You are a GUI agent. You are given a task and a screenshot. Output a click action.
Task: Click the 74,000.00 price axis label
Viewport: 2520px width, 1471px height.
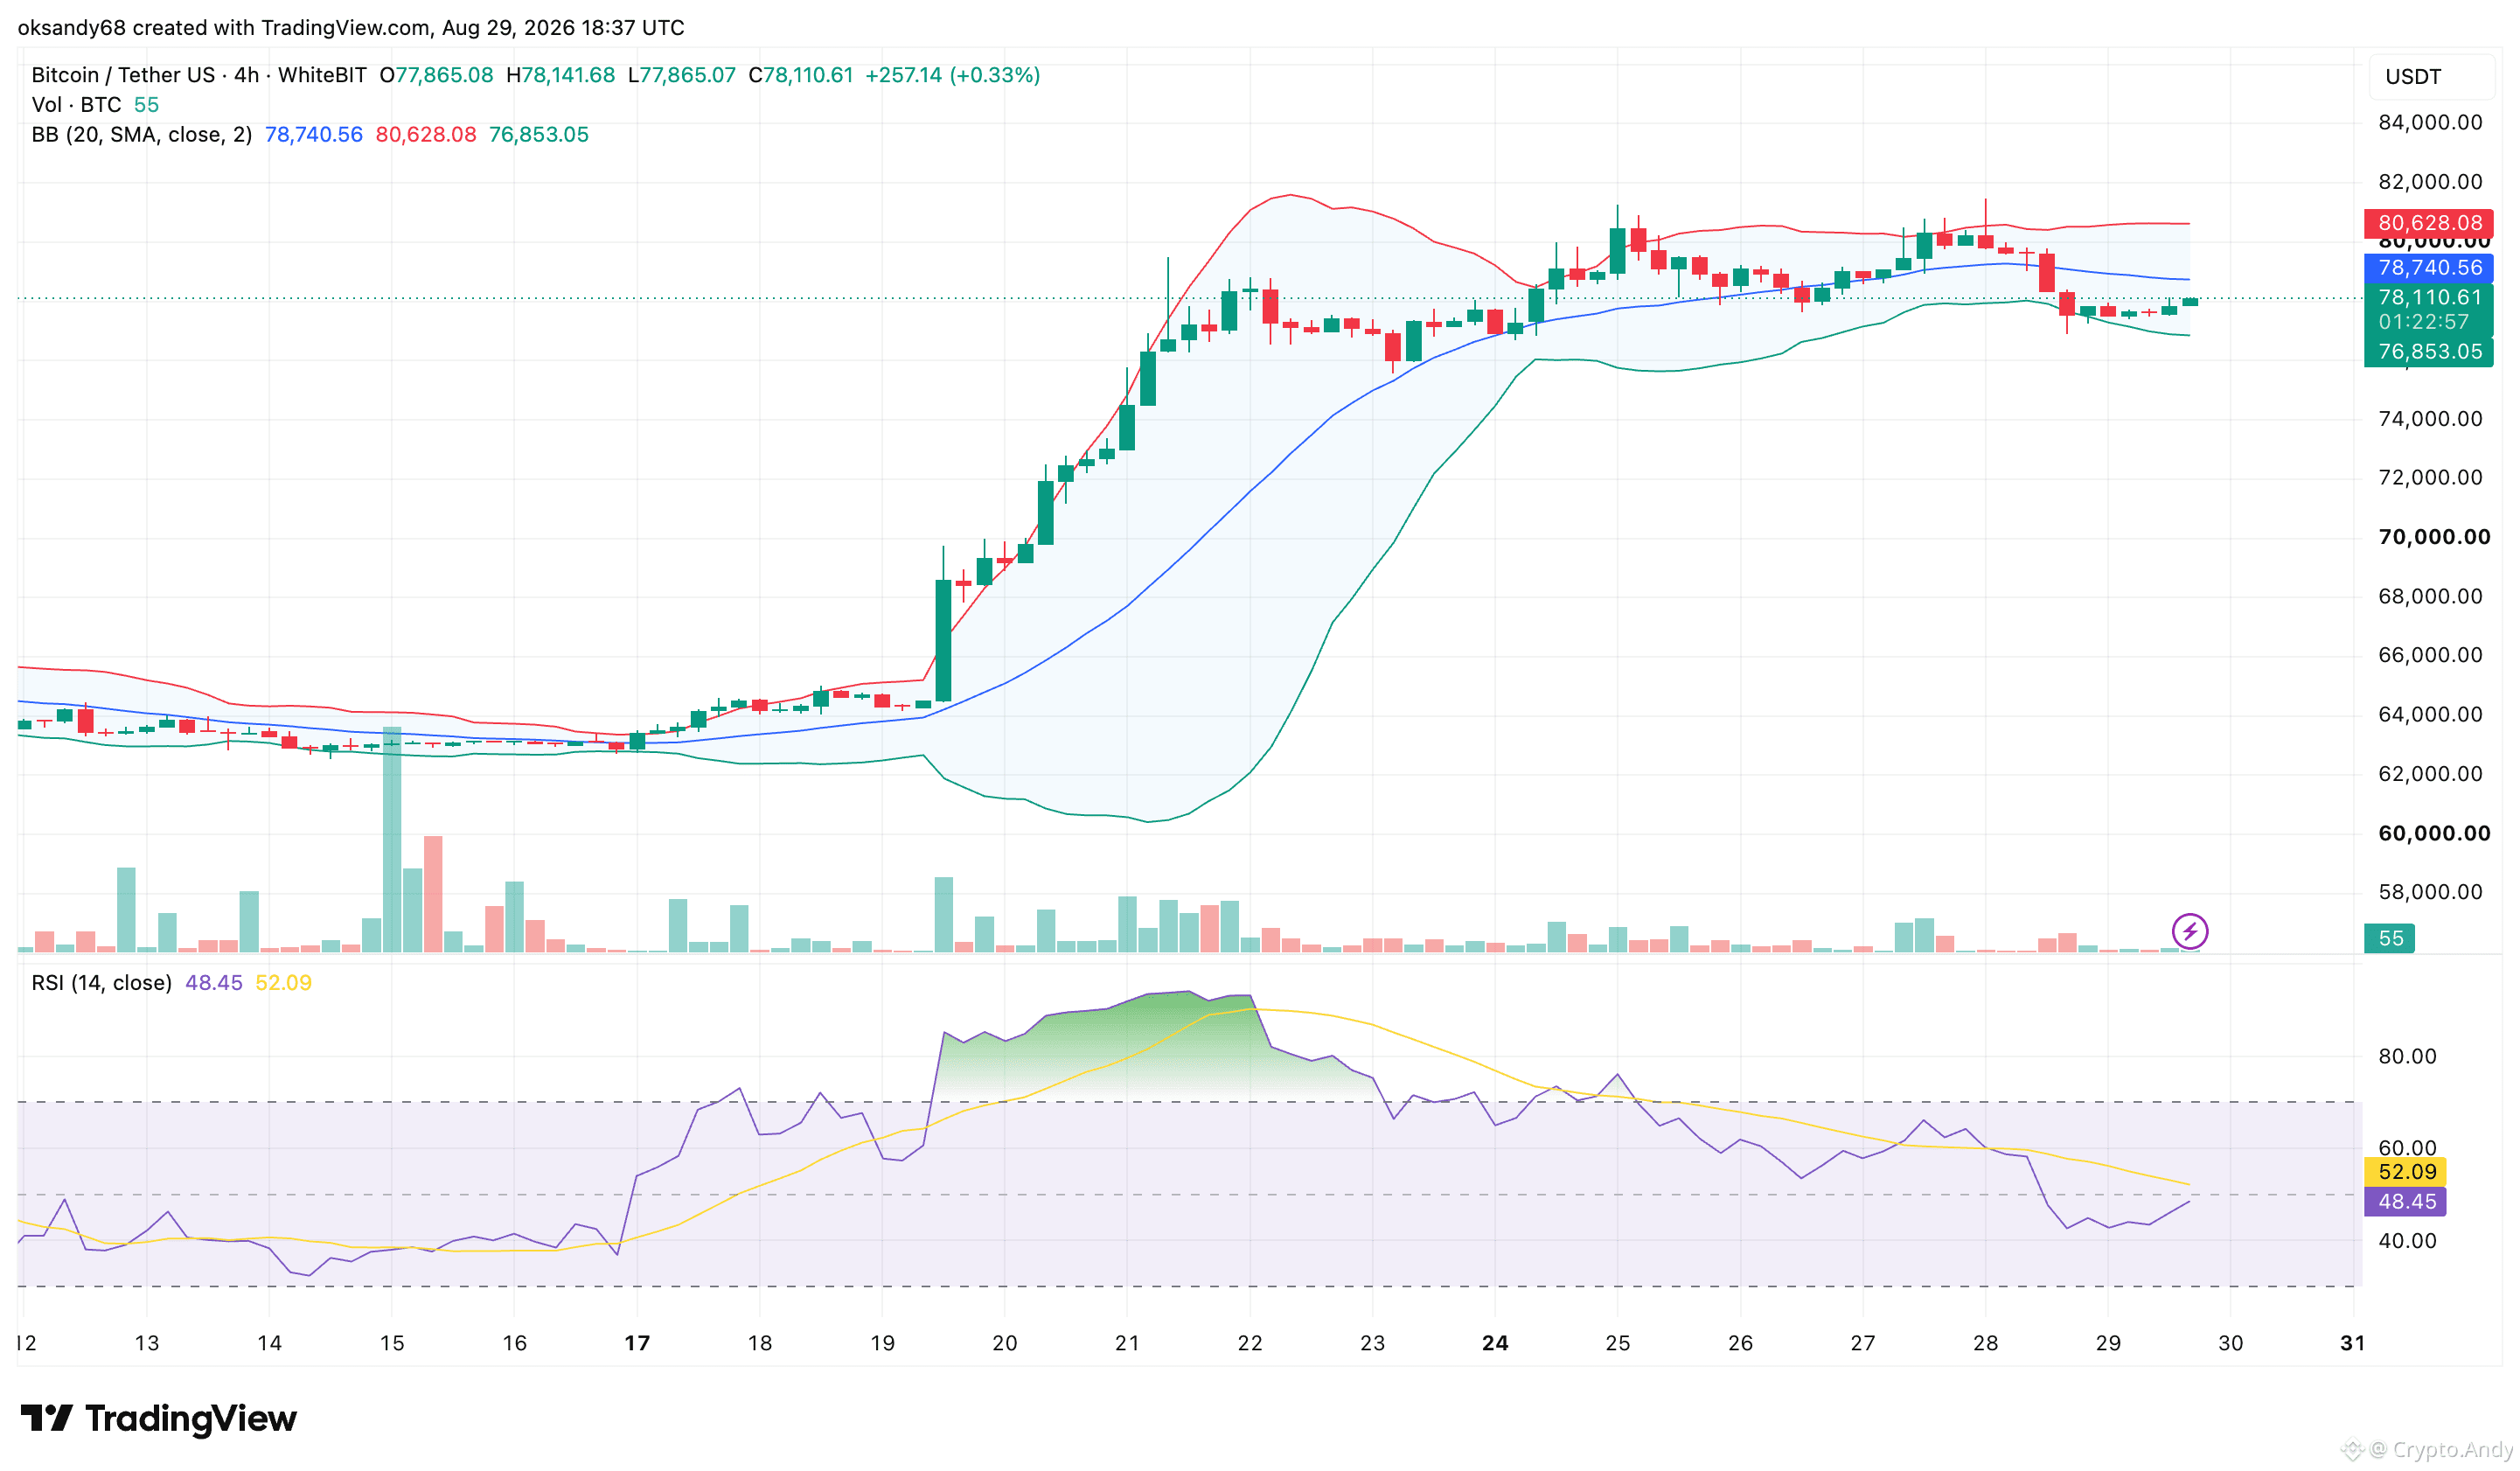coord(2430,419)
